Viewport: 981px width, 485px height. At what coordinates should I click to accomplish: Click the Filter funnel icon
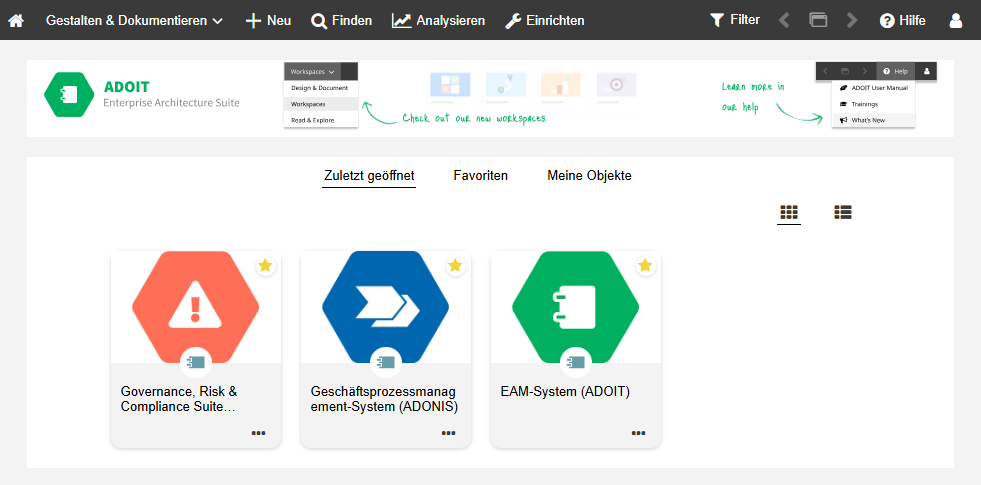pos(734,20)
